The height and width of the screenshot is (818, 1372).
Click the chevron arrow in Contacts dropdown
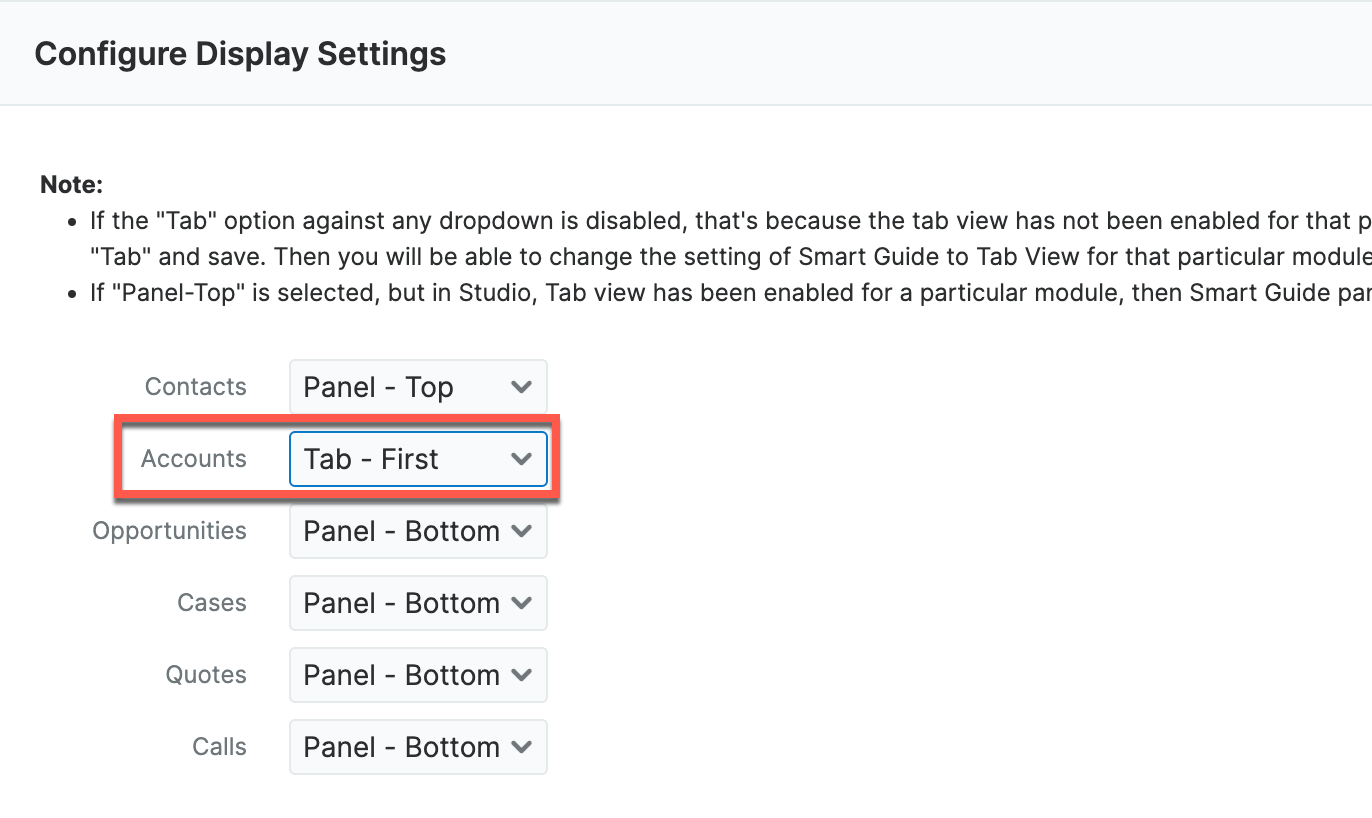coord(521,387)
